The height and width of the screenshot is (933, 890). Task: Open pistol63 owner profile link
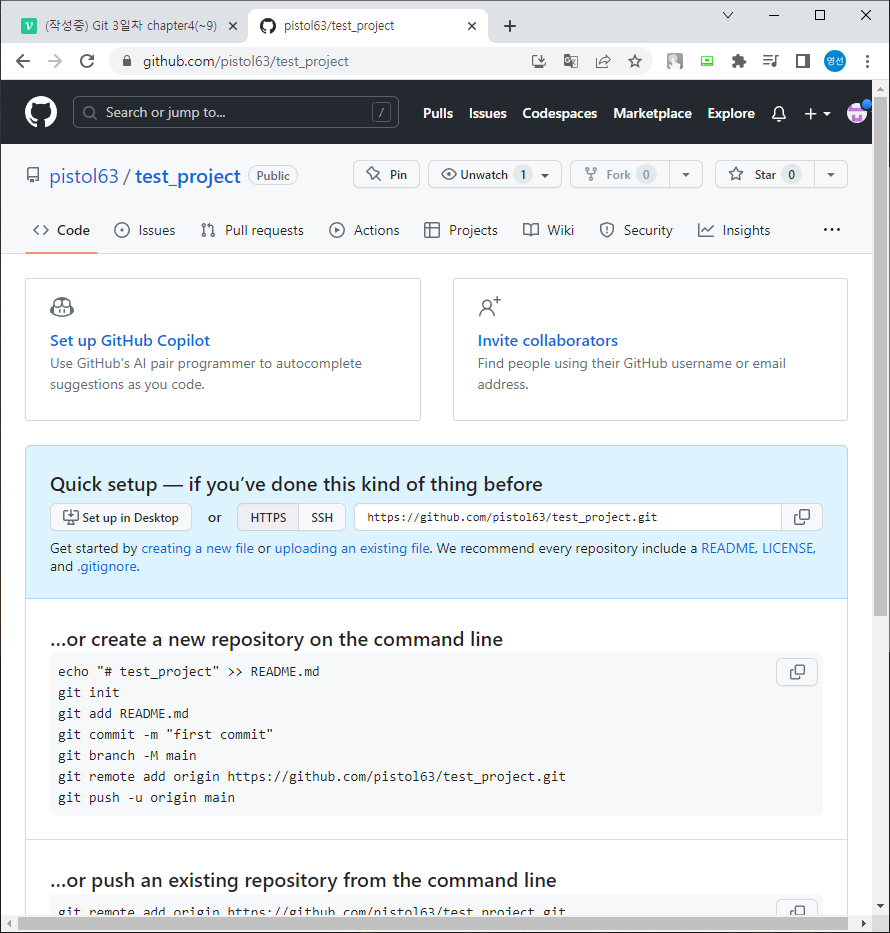[x=84, y=176]
